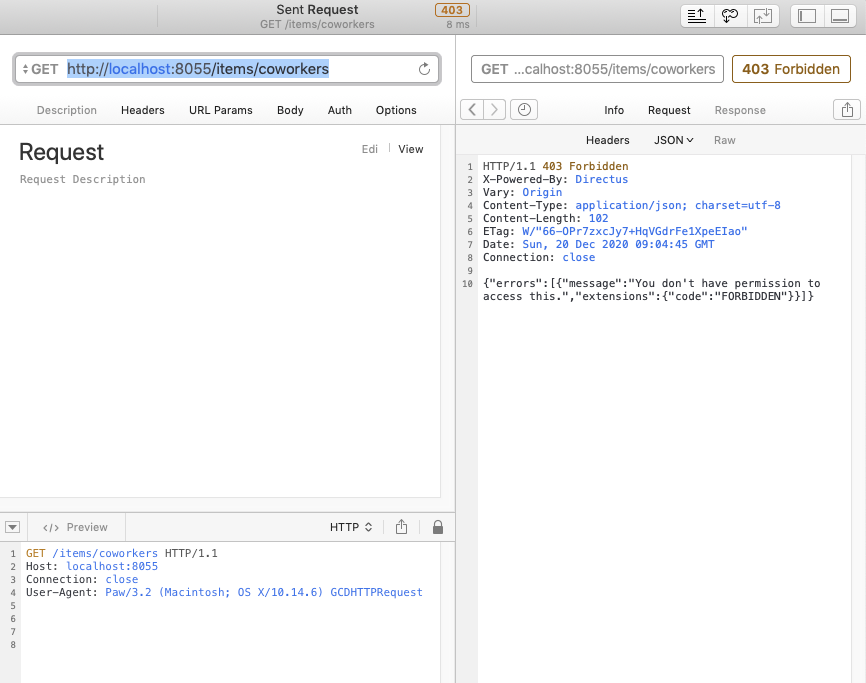Viewport: 866px width, 683px height.
Task: Select the Request tab in response pane
Action: tap(669, 110)
